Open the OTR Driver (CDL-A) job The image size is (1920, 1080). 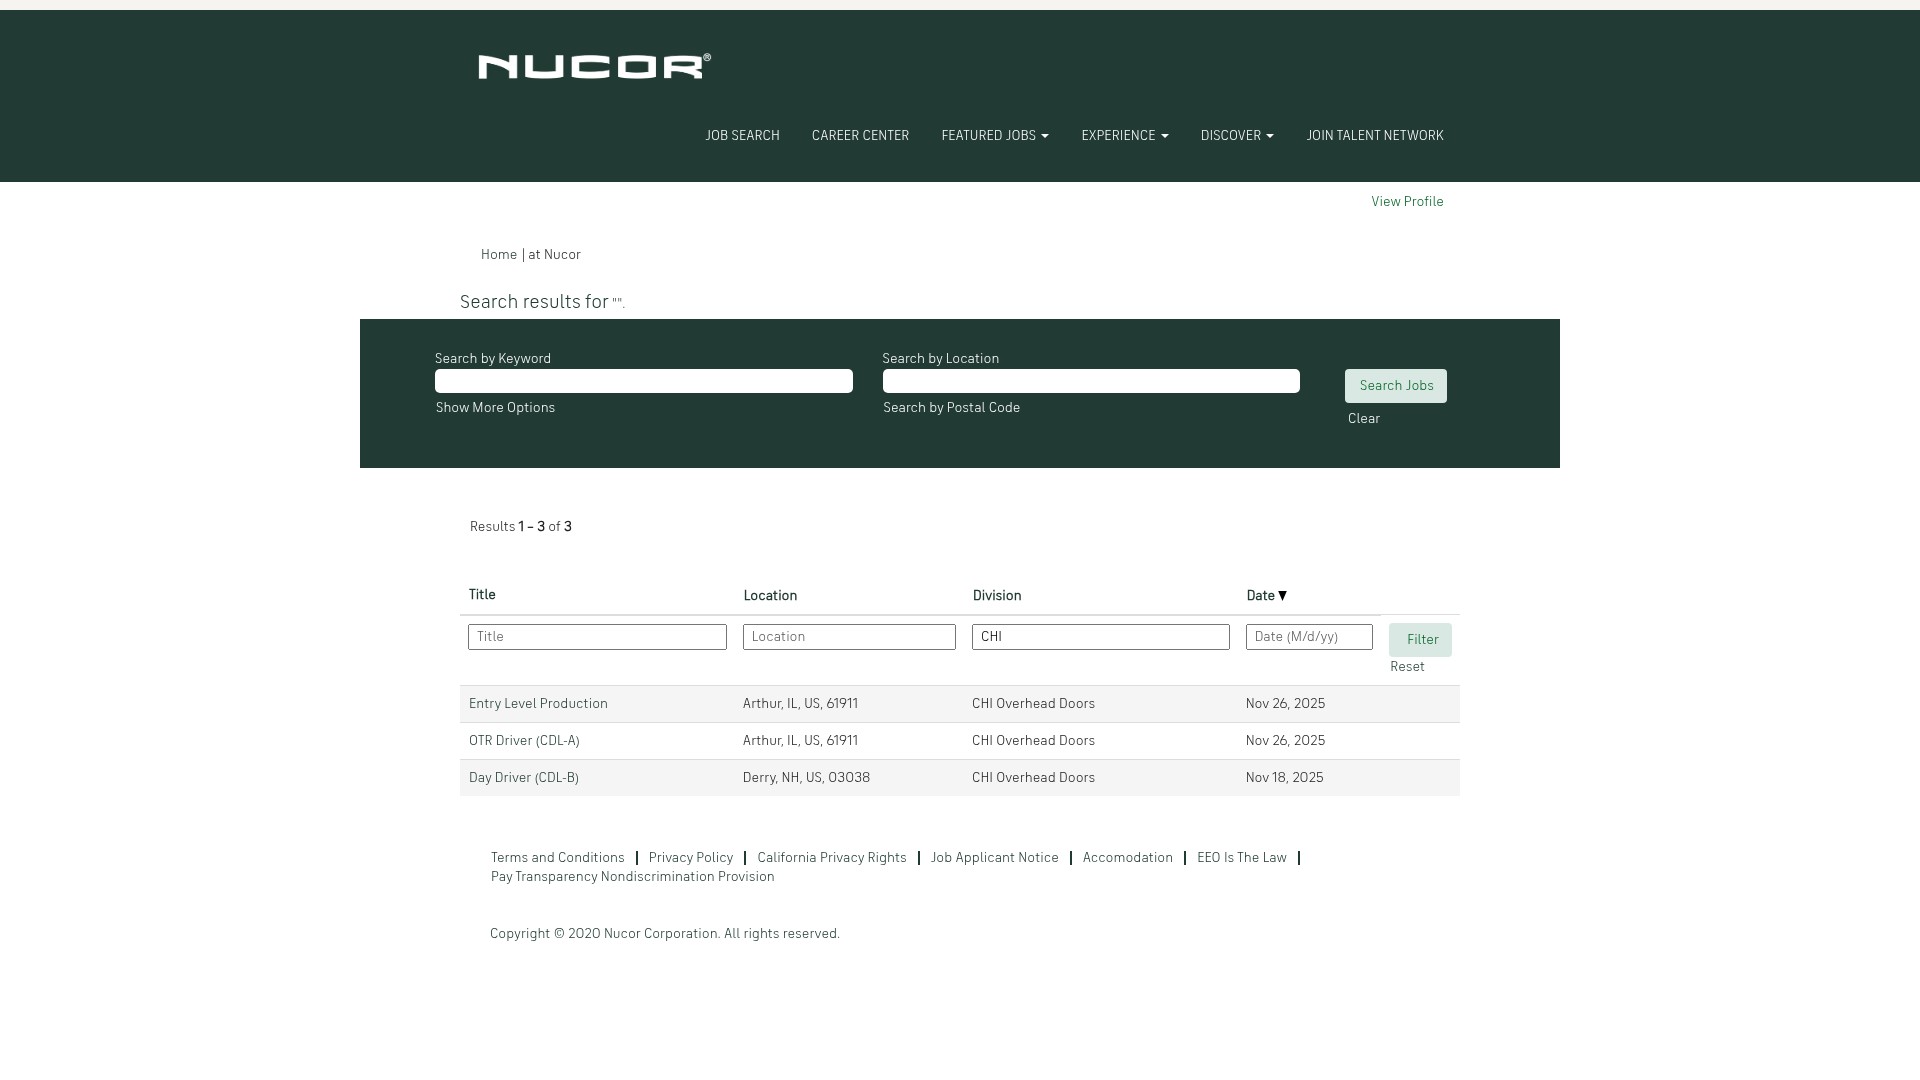[524, 741]
